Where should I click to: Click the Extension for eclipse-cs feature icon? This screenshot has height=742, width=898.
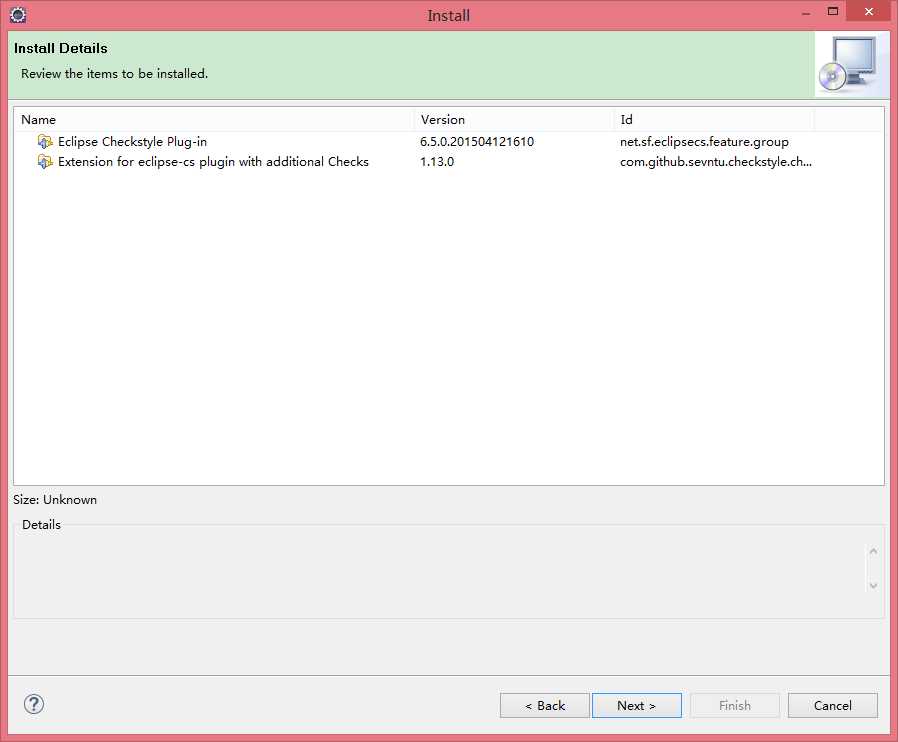point(45,162)
